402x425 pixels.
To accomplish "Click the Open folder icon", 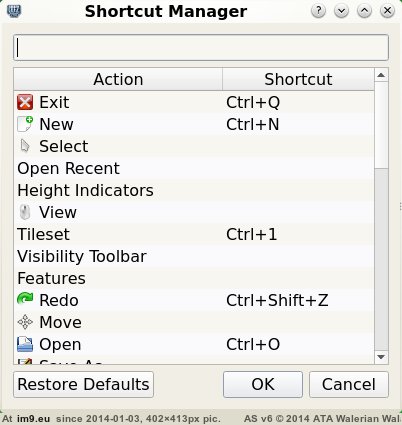I will (x=25, y=344).
